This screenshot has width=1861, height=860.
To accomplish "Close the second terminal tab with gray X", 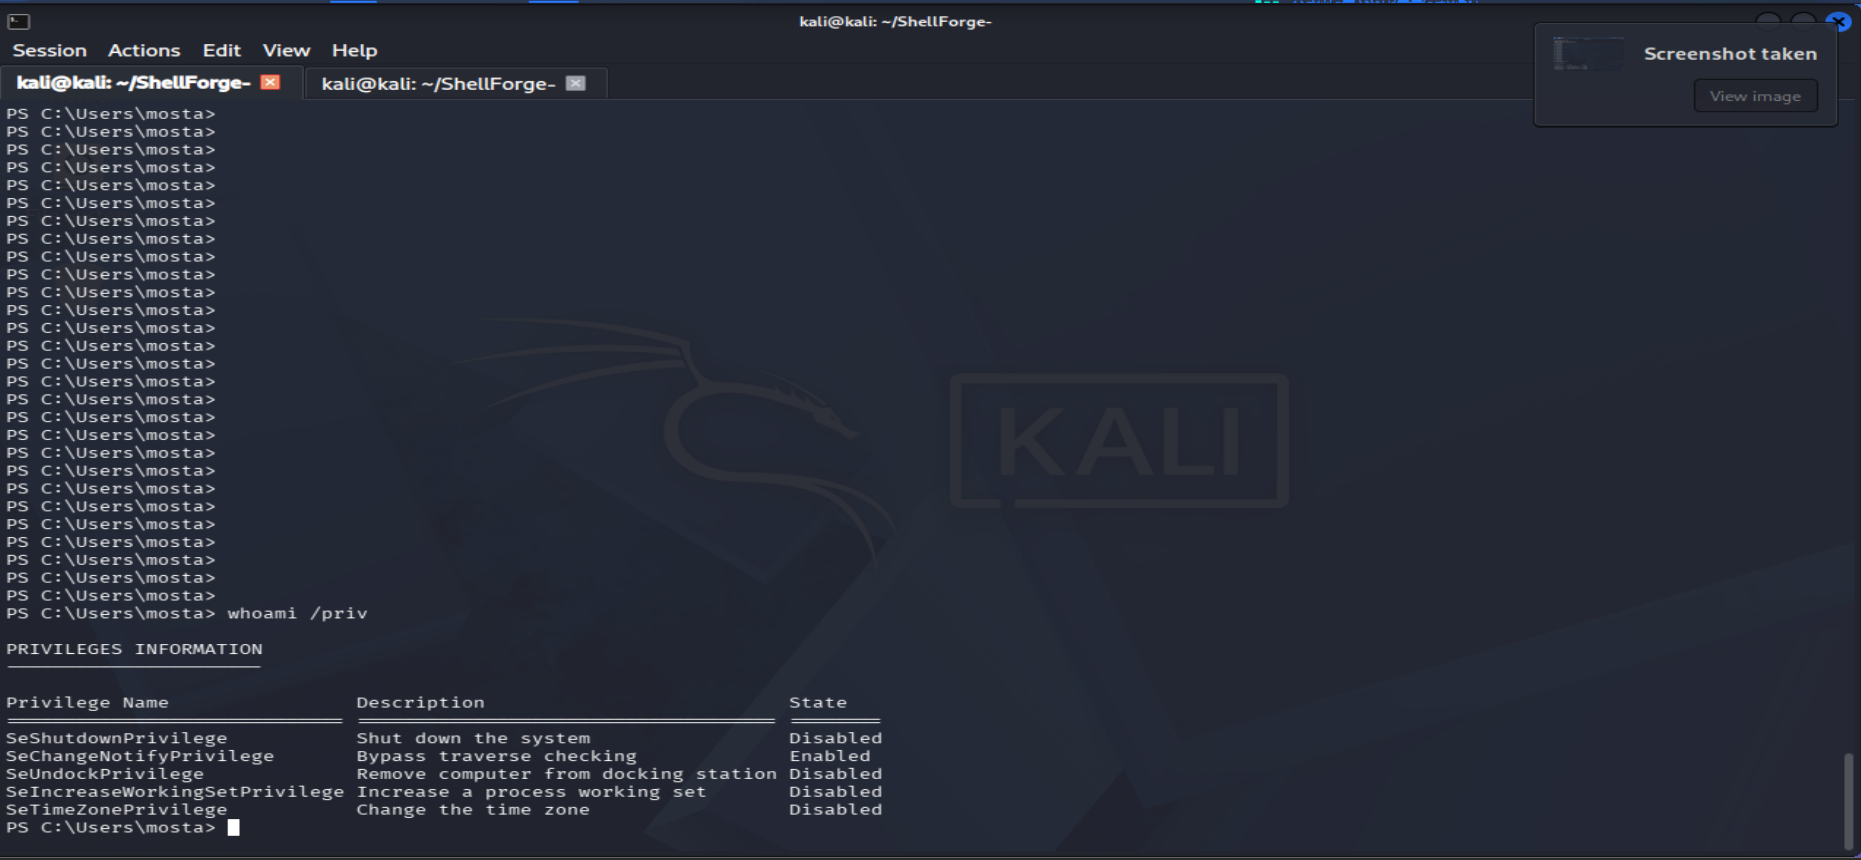I will (x=575, y=83).
